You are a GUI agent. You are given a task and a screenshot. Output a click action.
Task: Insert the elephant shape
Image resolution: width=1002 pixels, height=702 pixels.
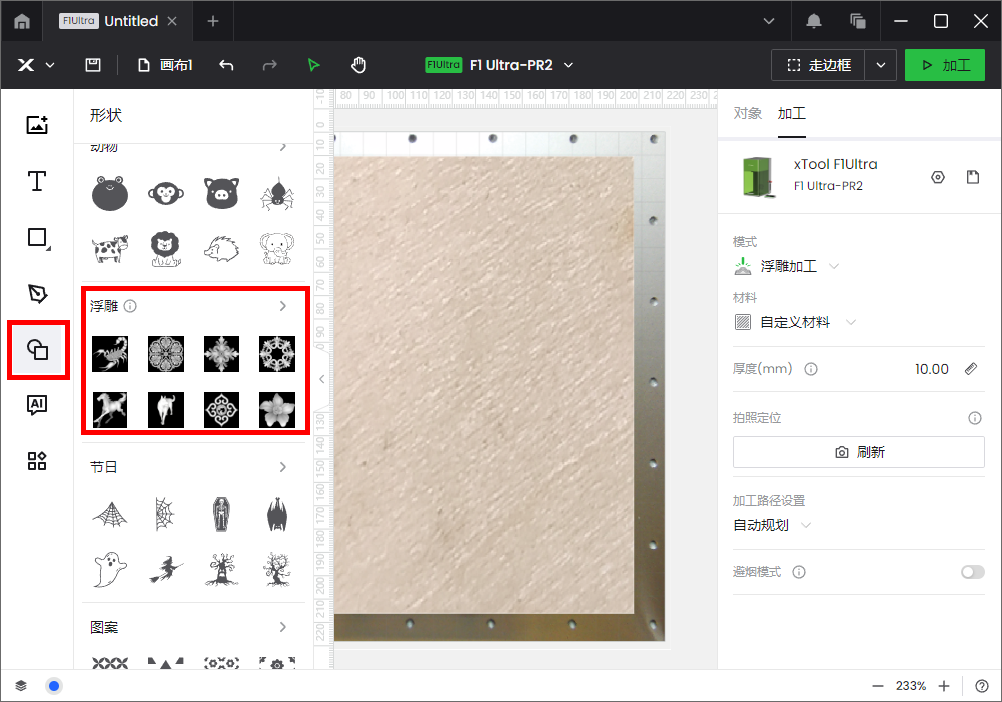(x=277, y=248)
